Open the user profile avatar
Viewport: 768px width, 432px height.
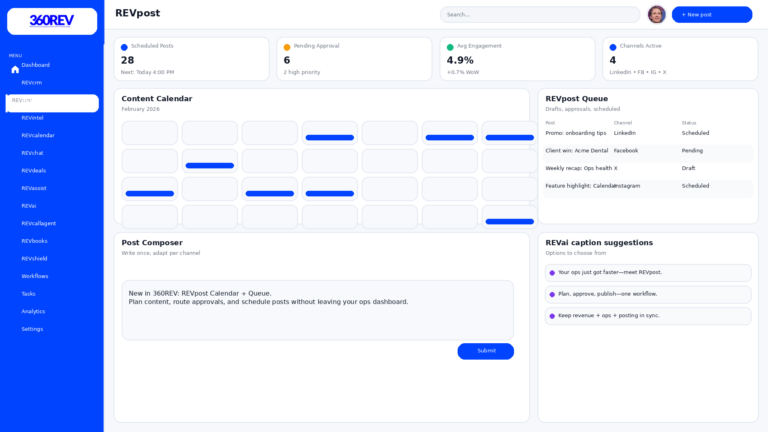[656, 14]
